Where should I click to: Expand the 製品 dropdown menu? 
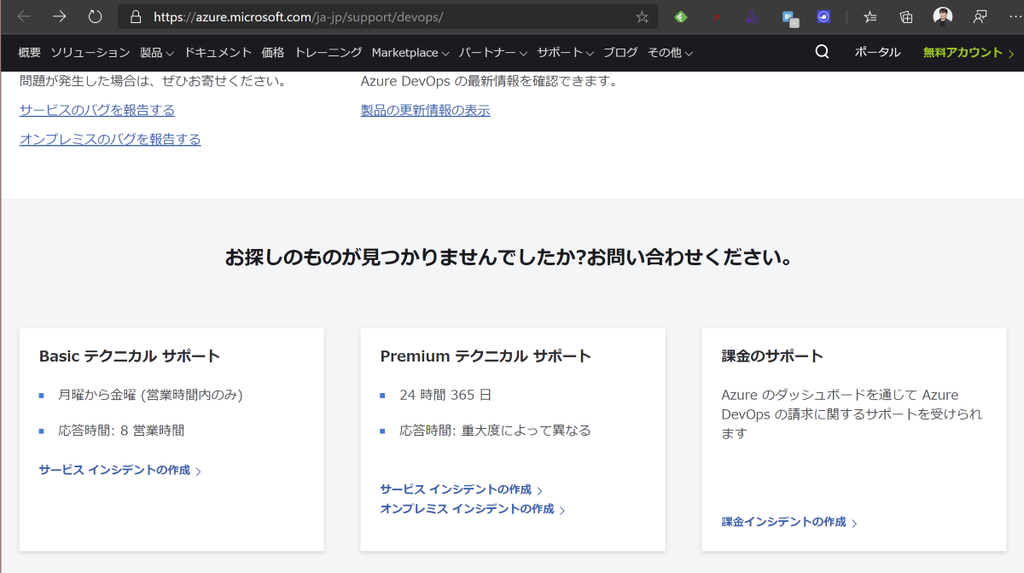point(157,52)
